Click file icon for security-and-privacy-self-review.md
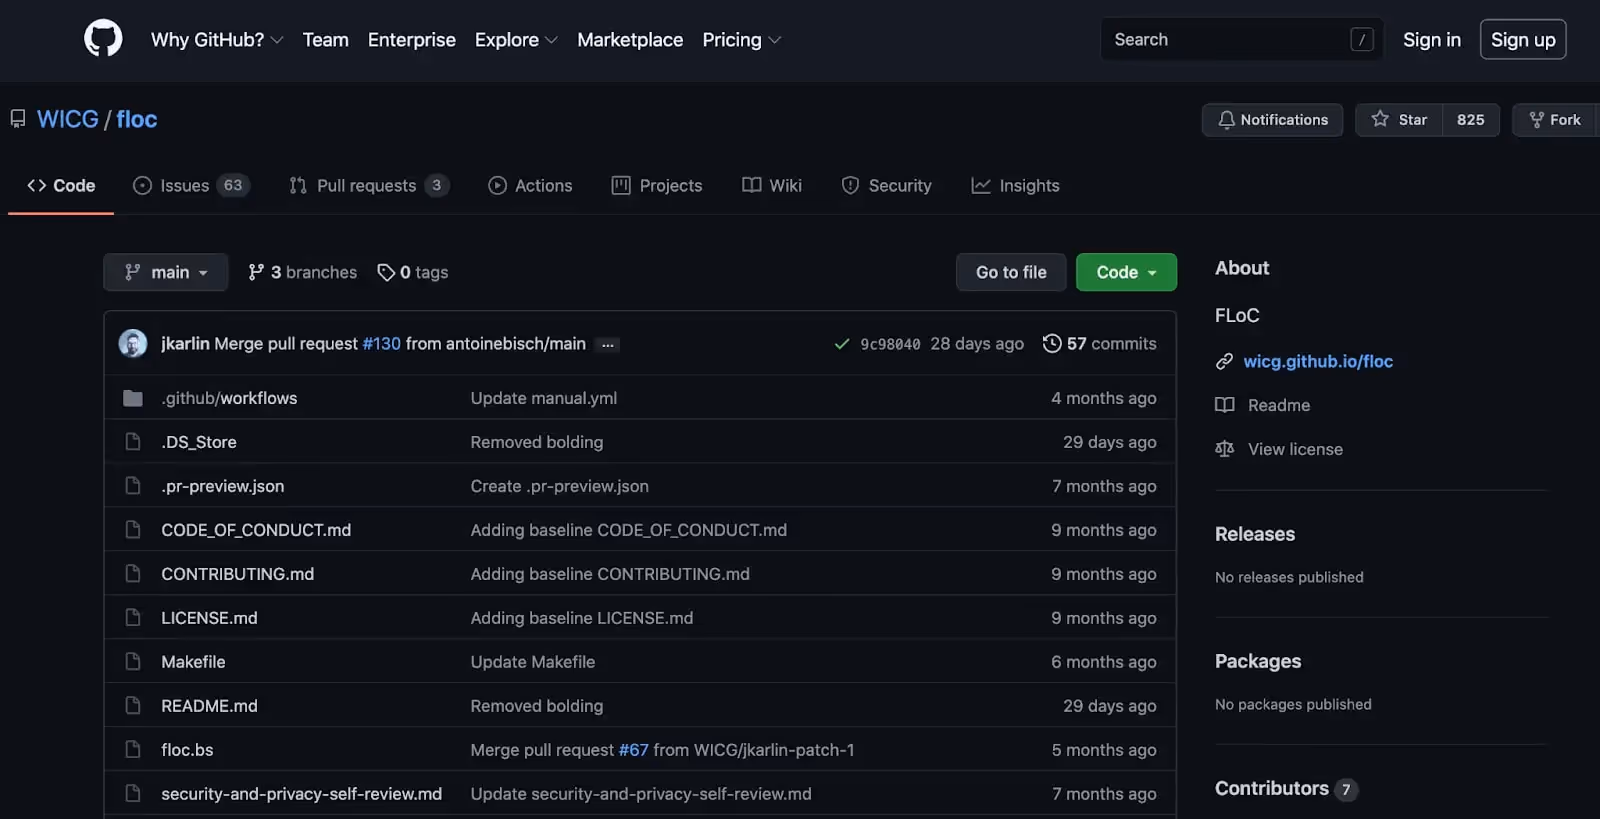The image size is (1600, 819). tap(133, 794)
